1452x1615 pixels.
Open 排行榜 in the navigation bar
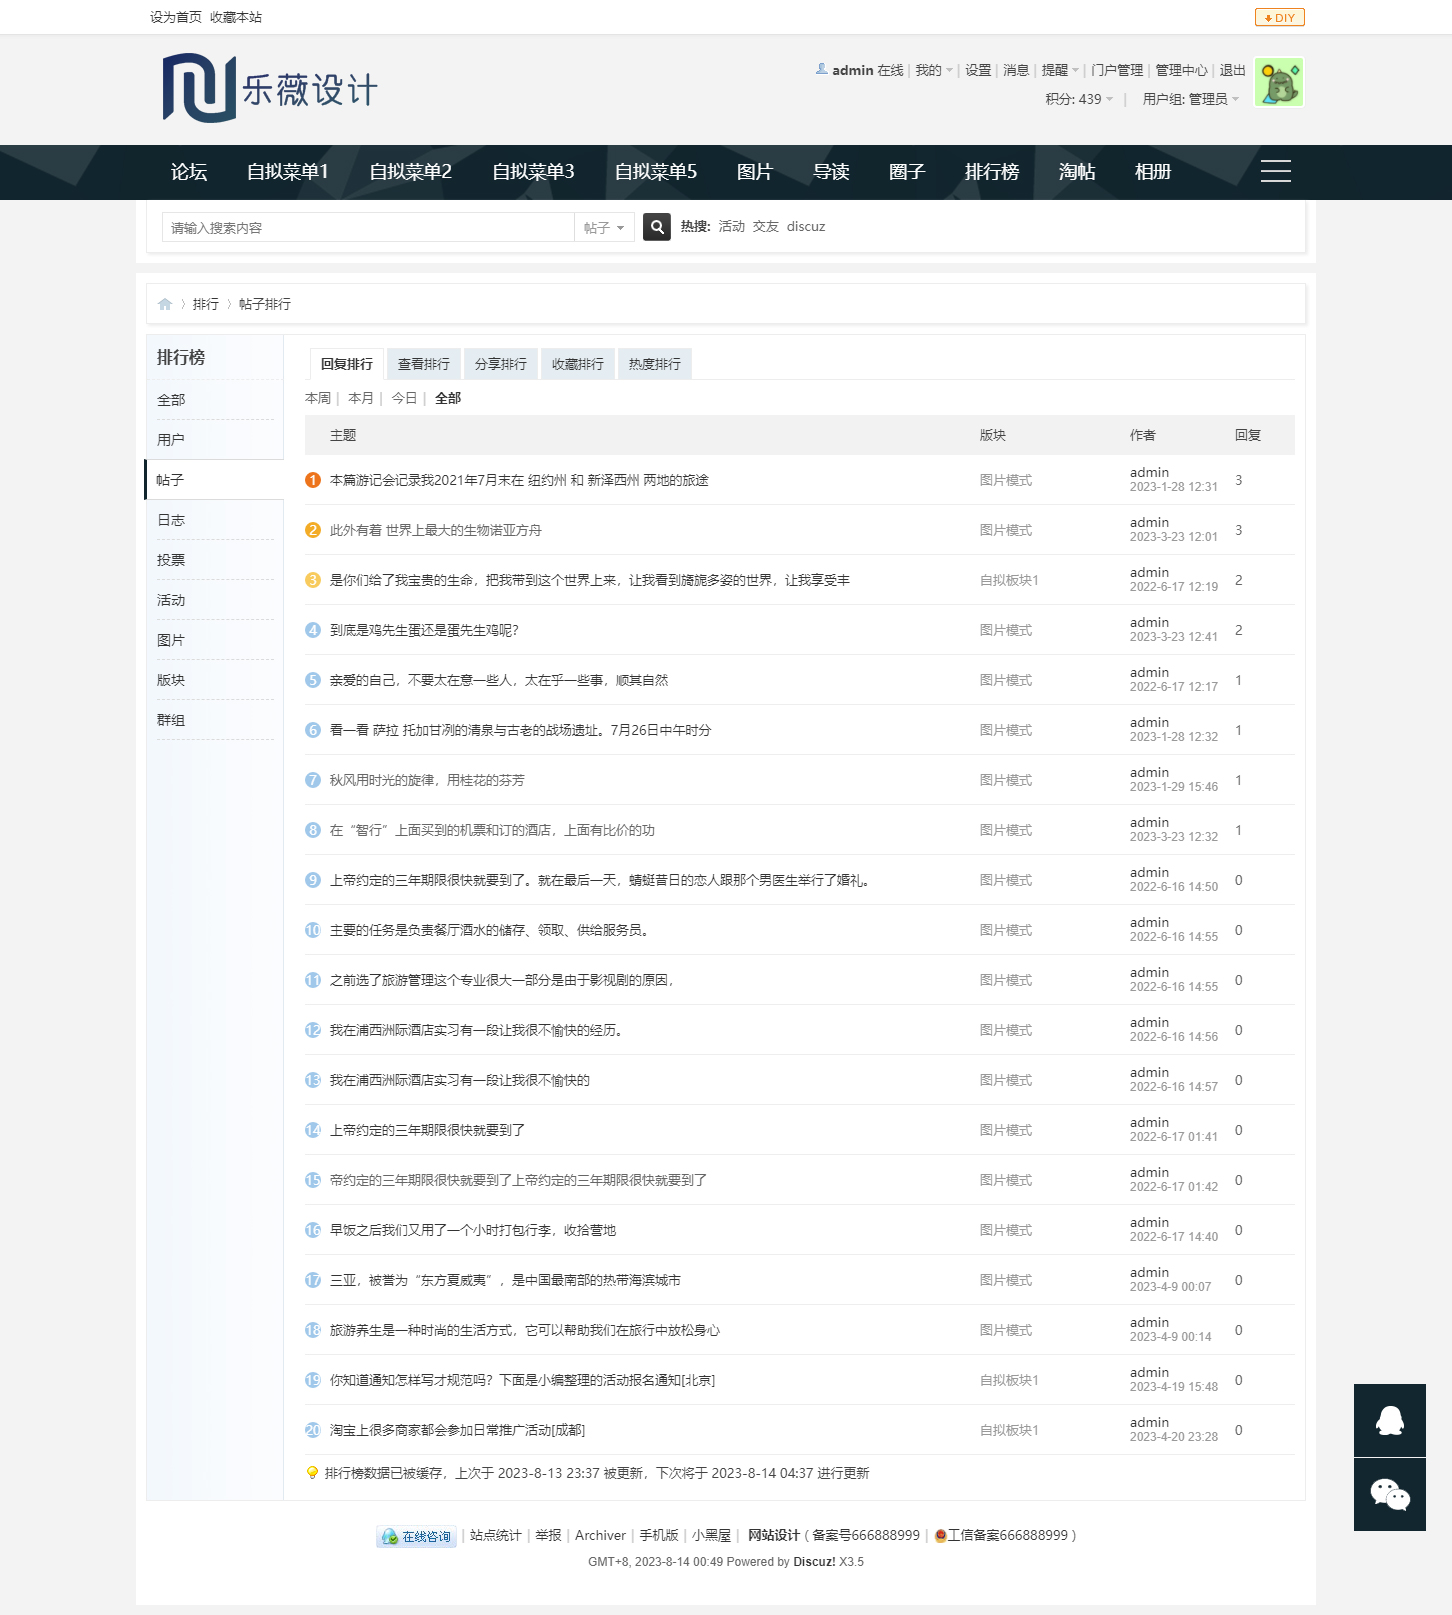[x=991, y=172]
